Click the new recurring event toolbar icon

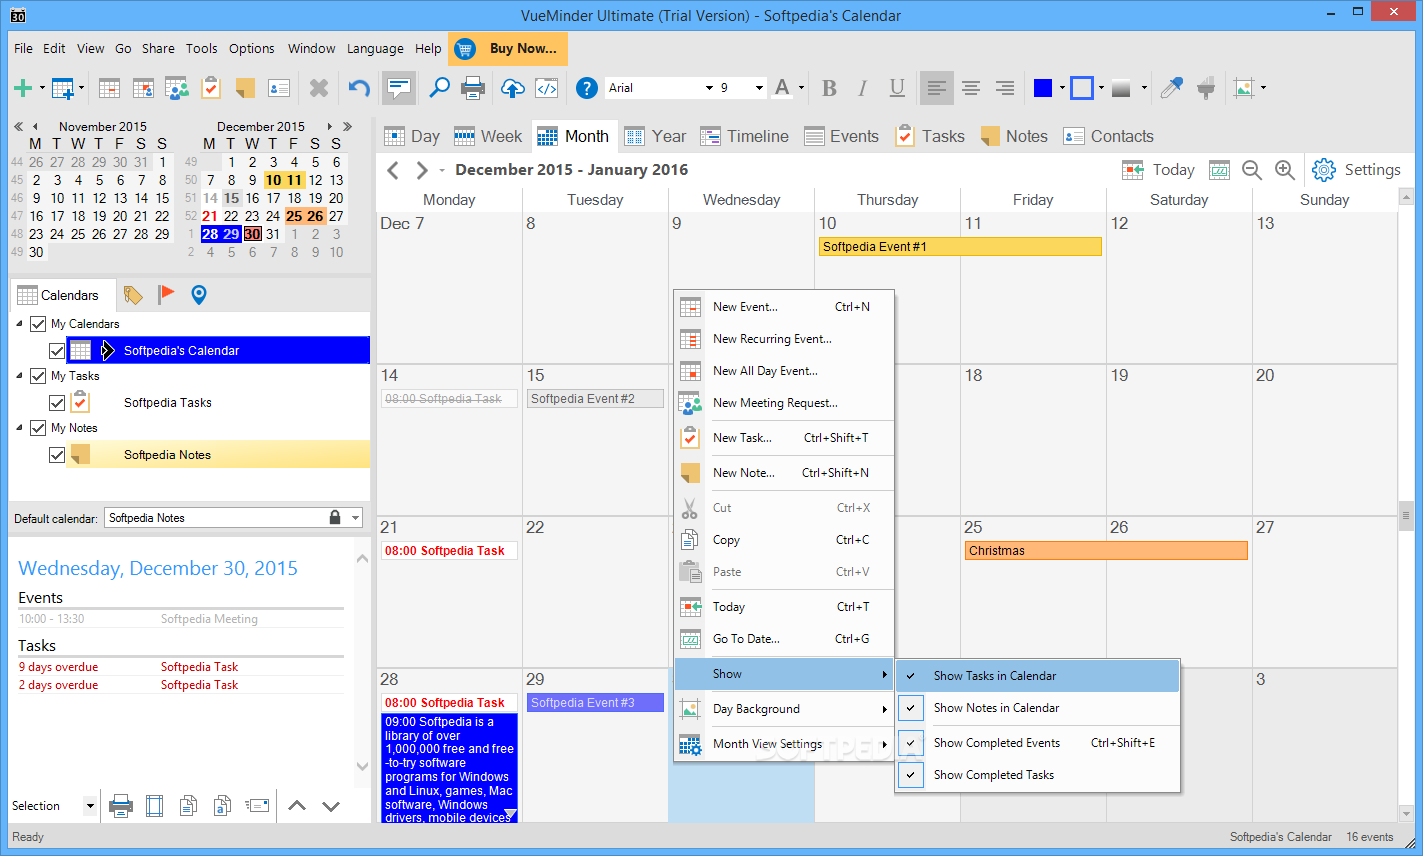pos(144,88)
